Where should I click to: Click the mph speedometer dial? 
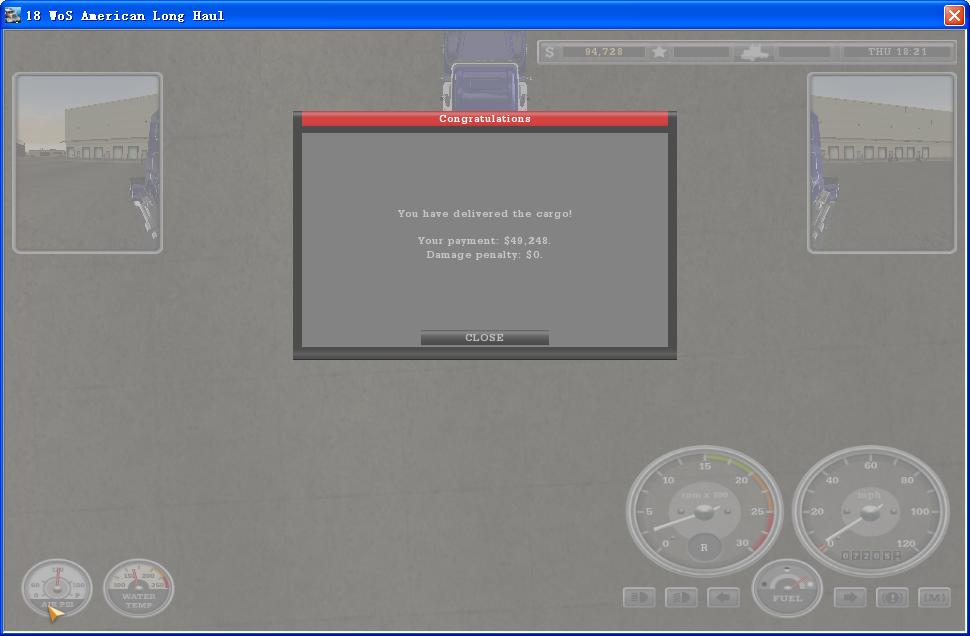[870, 511]
